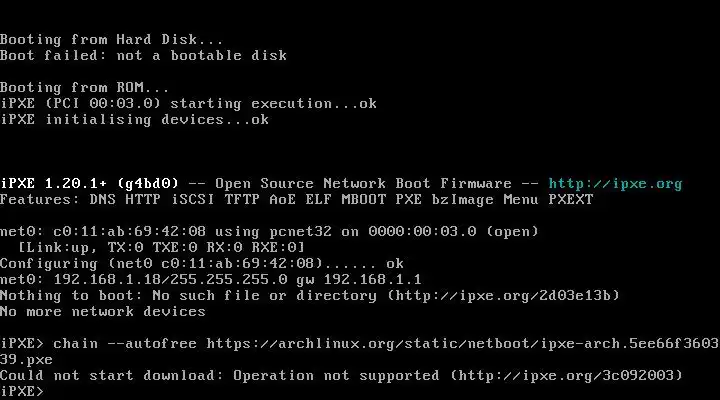Click the "Nothing to boot" error text
This screenshot has width=720, height=400.
click(x=67, y=295)
